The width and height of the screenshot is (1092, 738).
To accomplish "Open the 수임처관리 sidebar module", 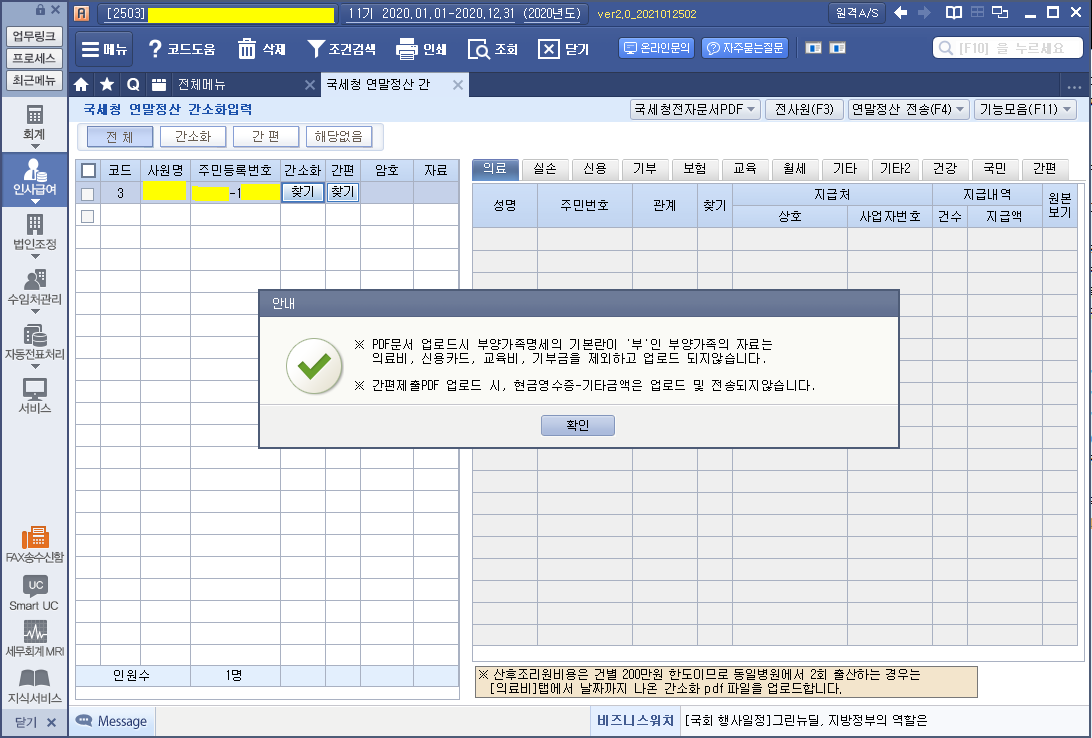I will point(34,290).
